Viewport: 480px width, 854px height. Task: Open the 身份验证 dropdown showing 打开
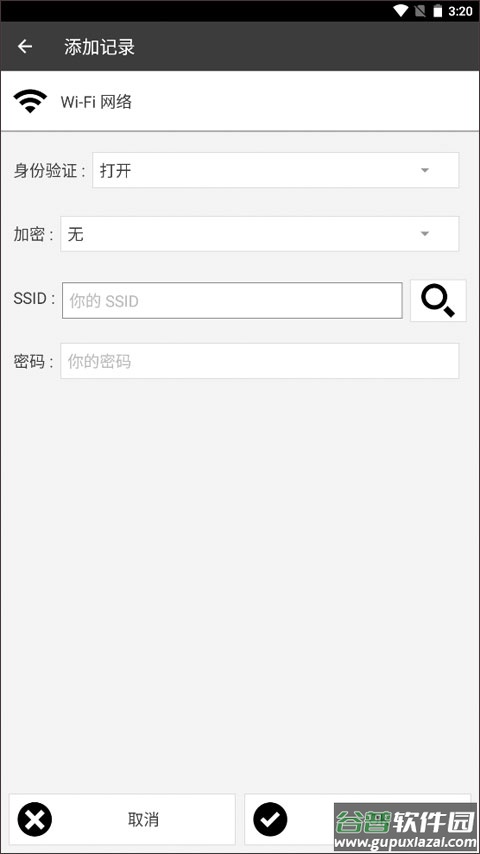[275, 170]
